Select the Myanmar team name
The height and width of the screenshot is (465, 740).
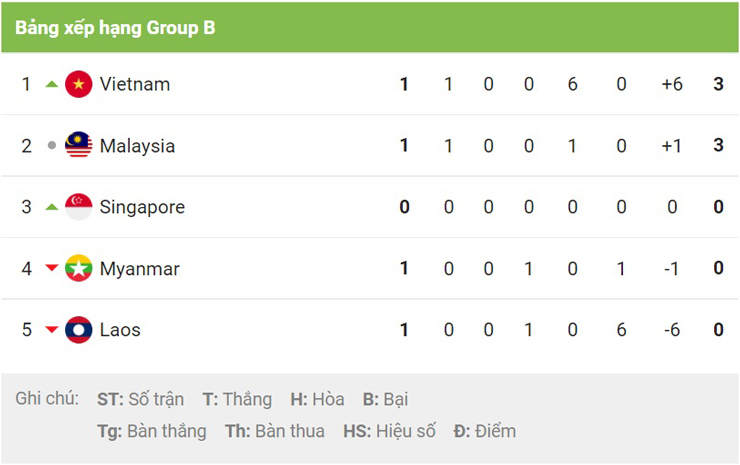(139, 269)
